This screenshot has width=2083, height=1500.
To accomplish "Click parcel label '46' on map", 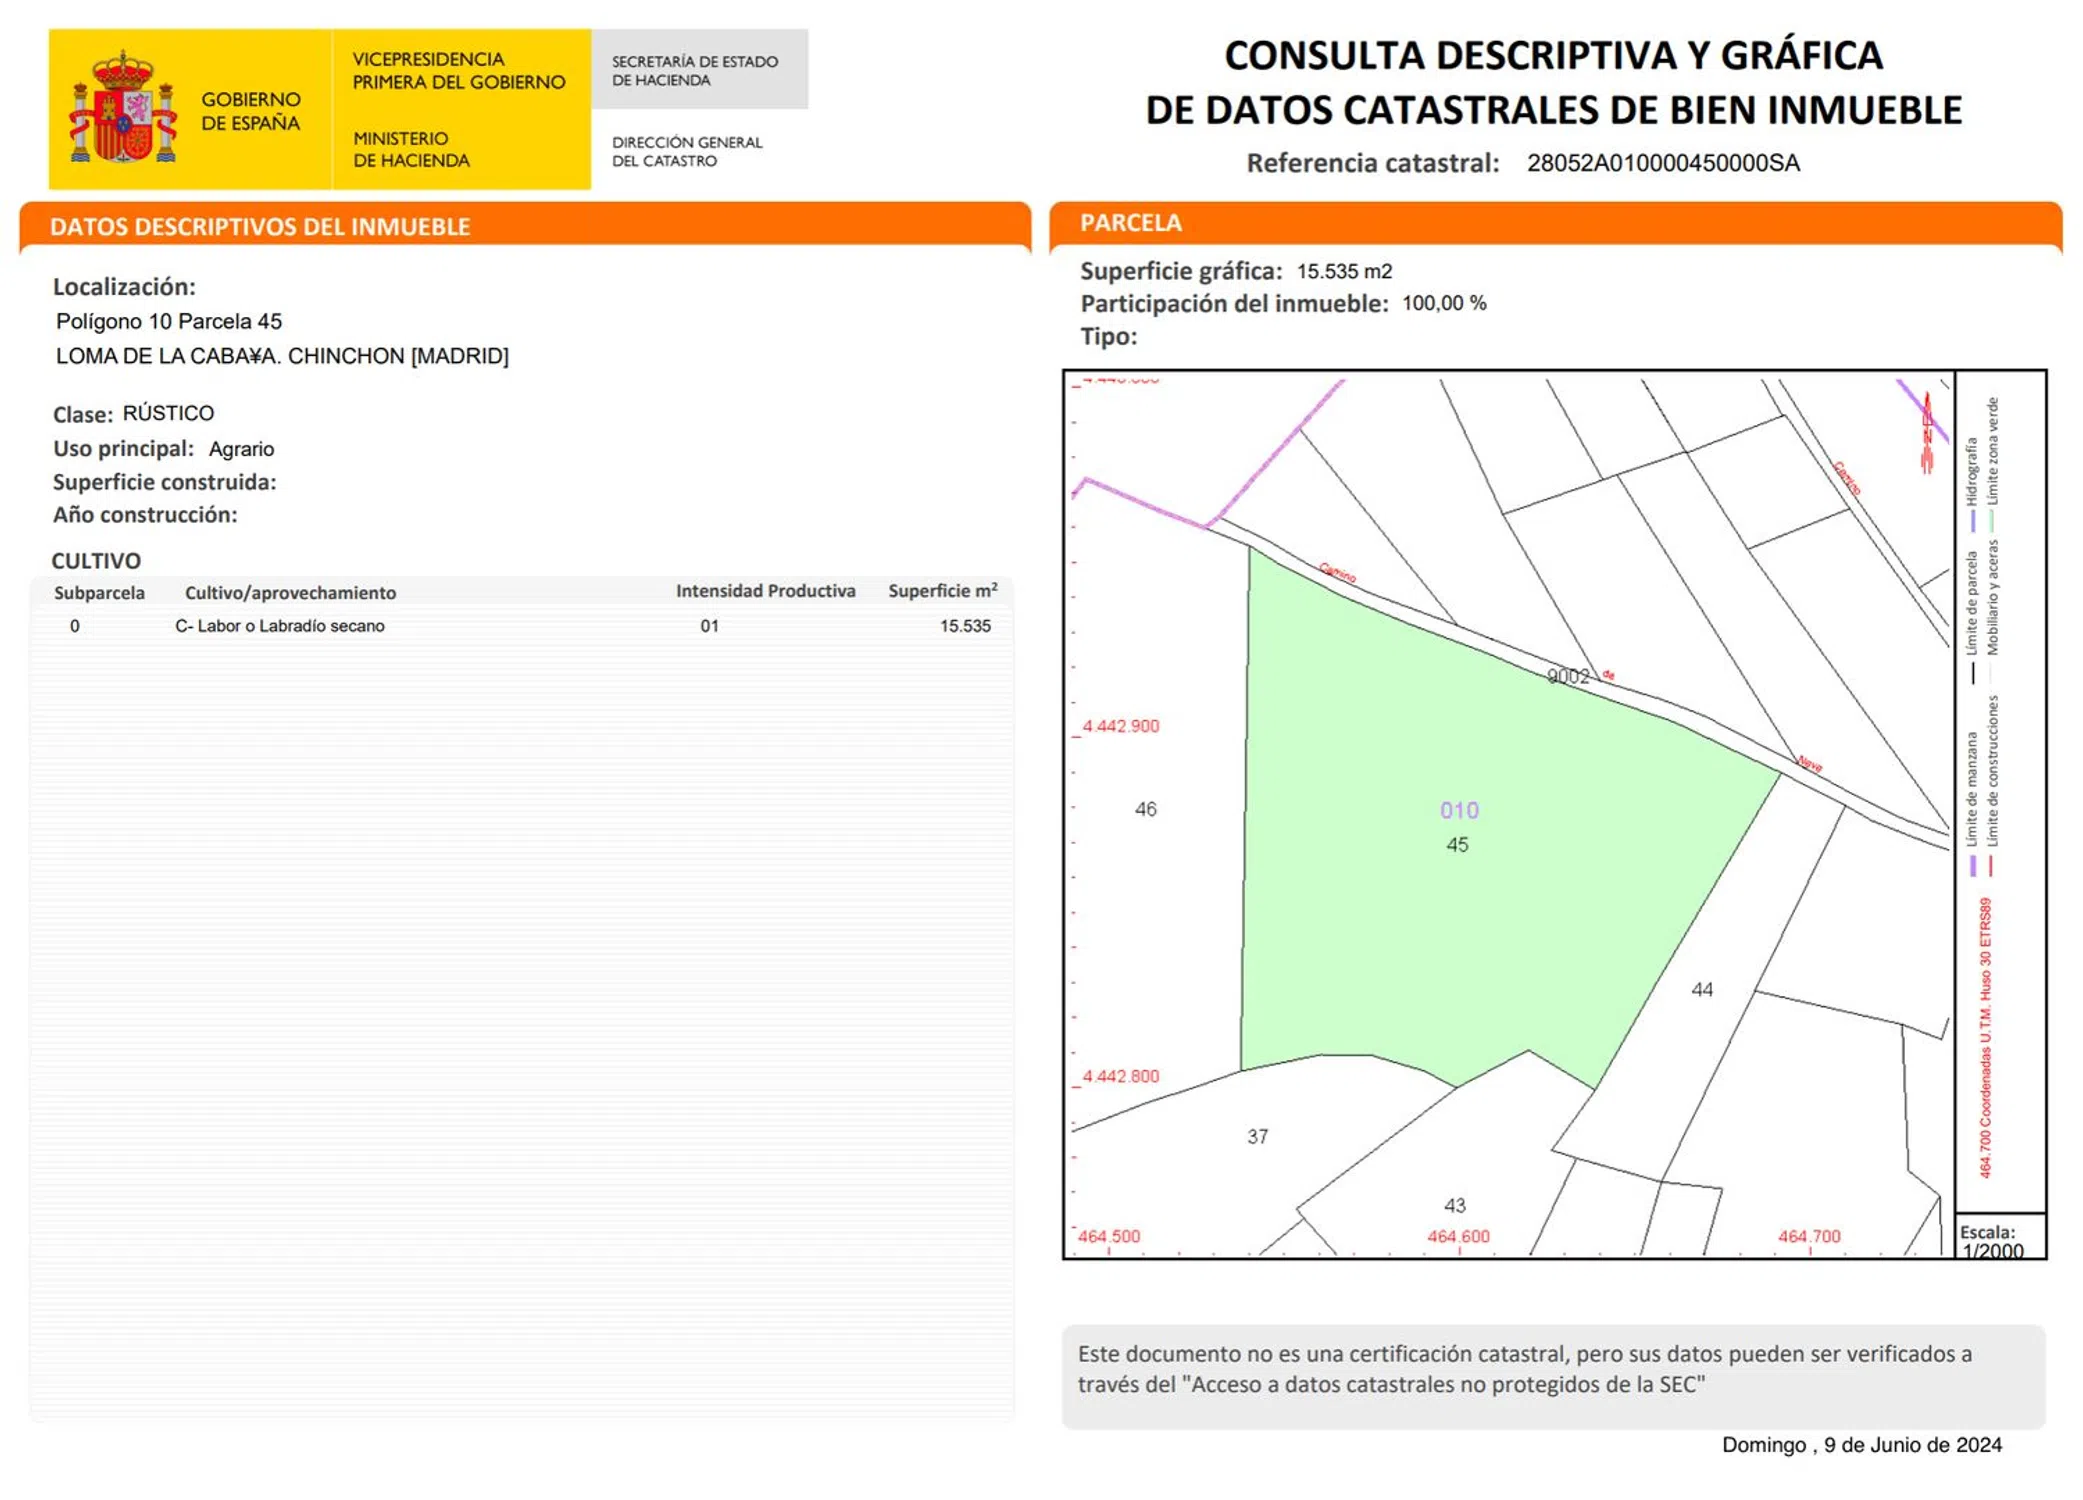I will (x=1146, y=809).
